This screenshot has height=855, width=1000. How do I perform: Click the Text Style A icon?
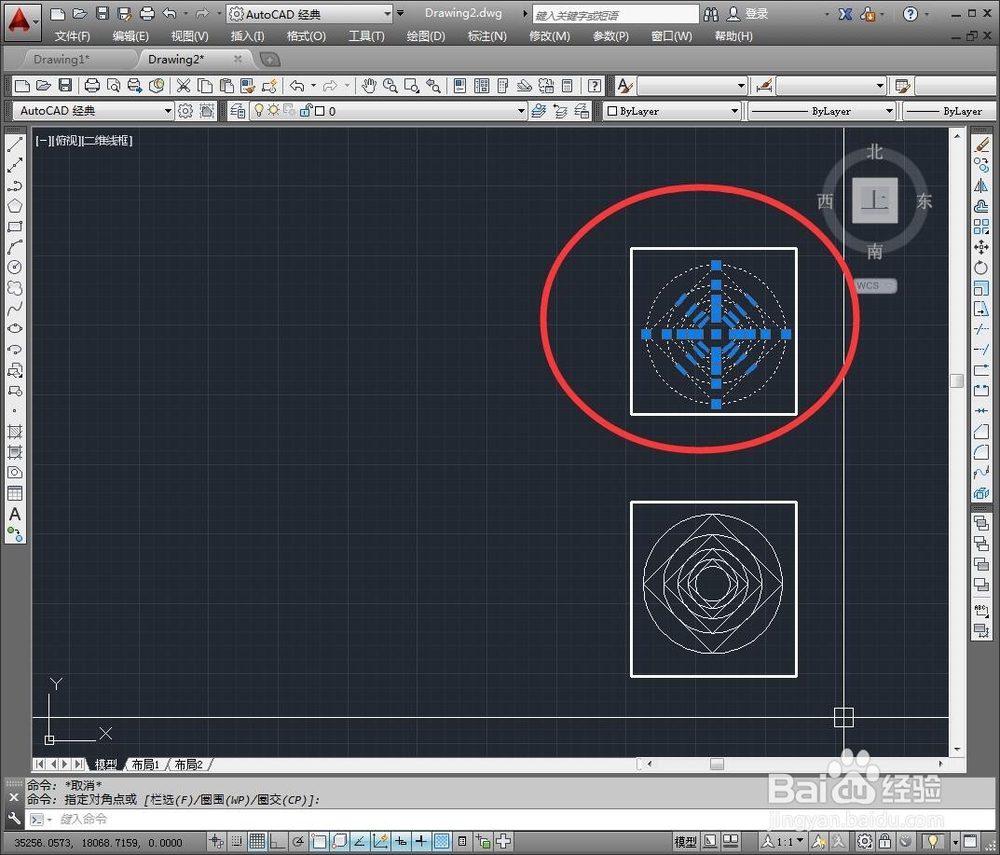tap(625, 85)
